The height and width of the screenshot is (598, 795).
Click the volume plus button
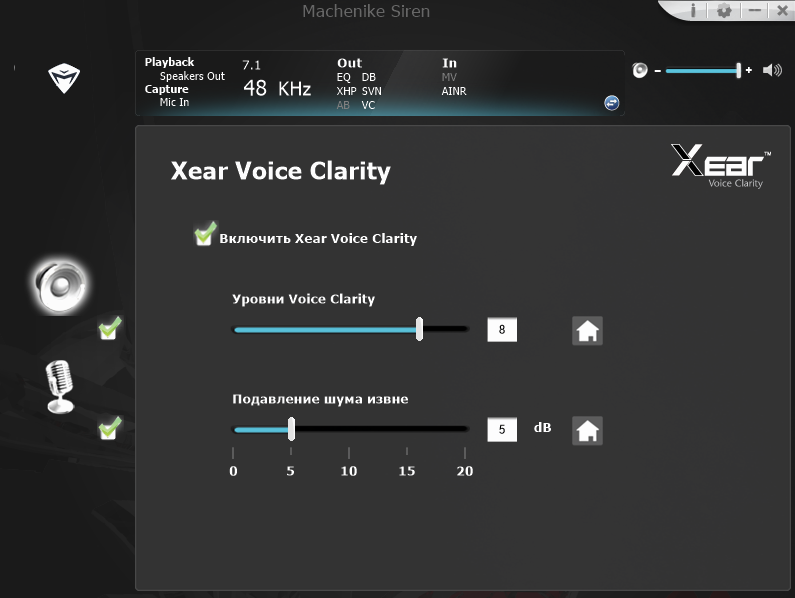tap(749, 70)
